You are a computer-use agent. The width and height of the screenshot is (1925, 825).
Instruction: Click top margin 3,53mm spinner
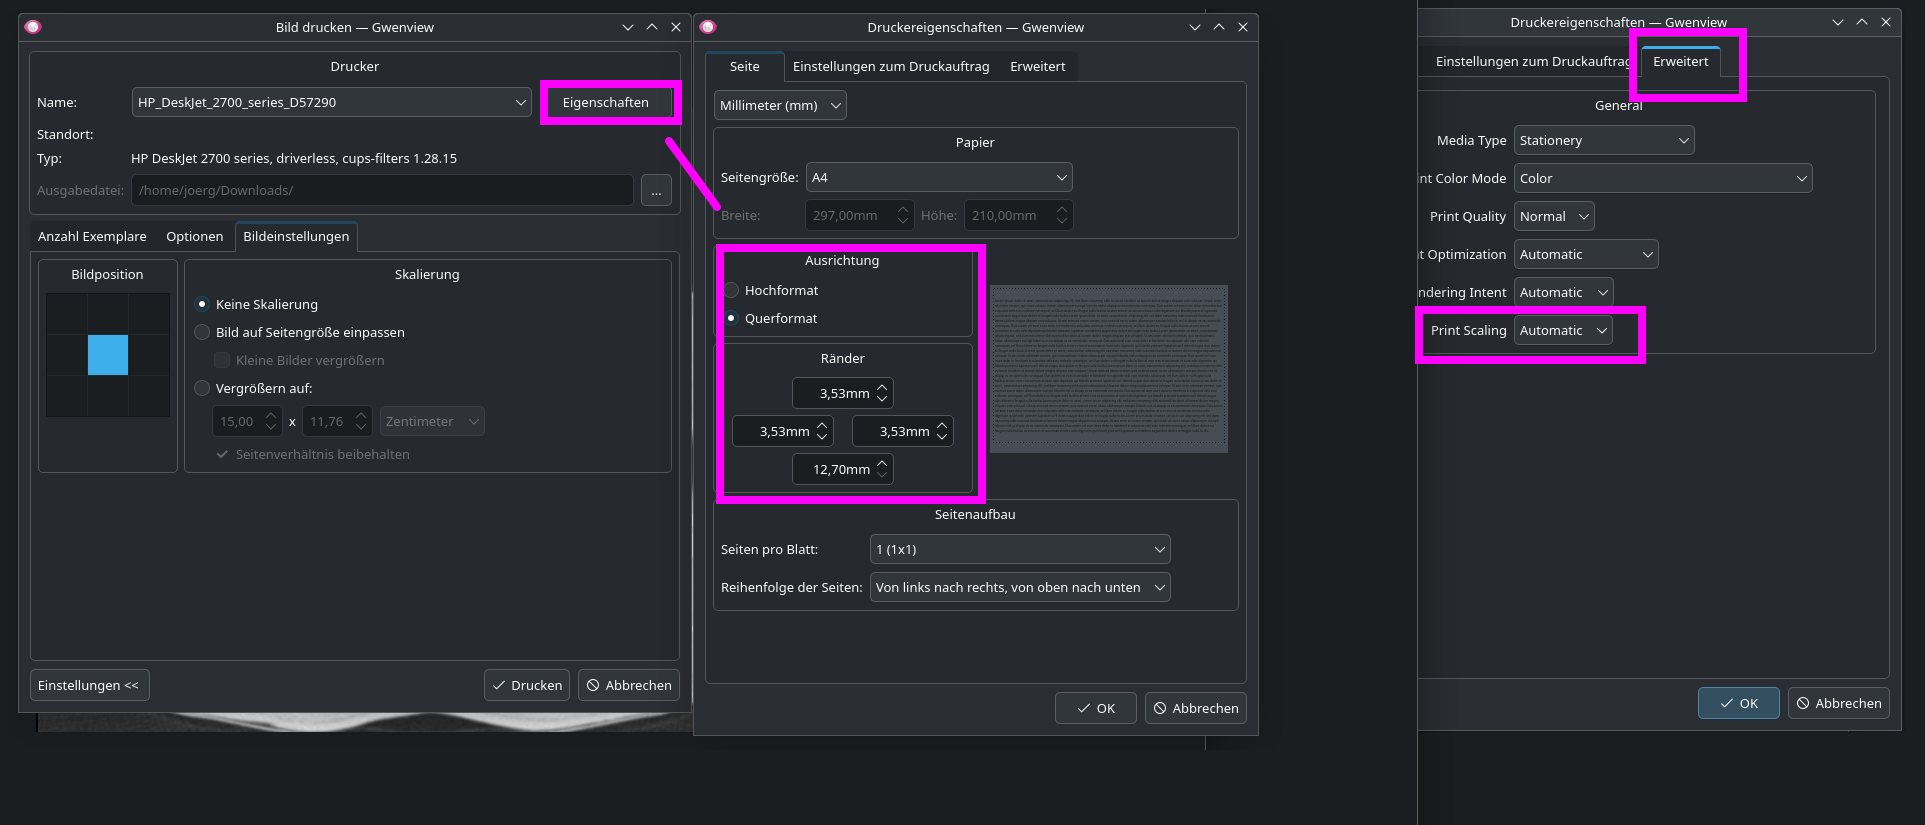click(x=843, y=393)
